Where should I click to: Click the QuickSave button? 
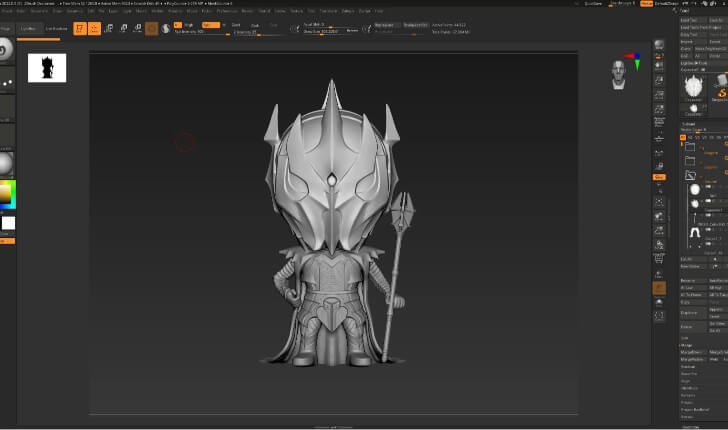click(x=593, y=4)
